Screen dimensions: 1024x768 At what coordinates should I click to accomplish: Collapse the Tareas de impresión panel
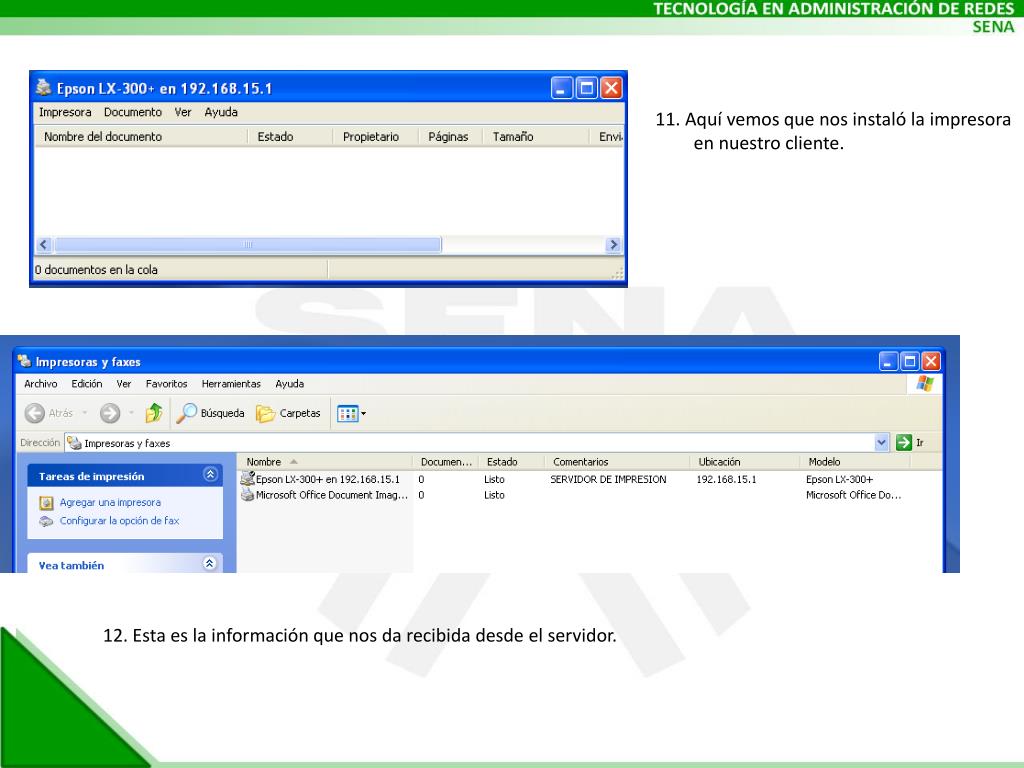(210, 475)
